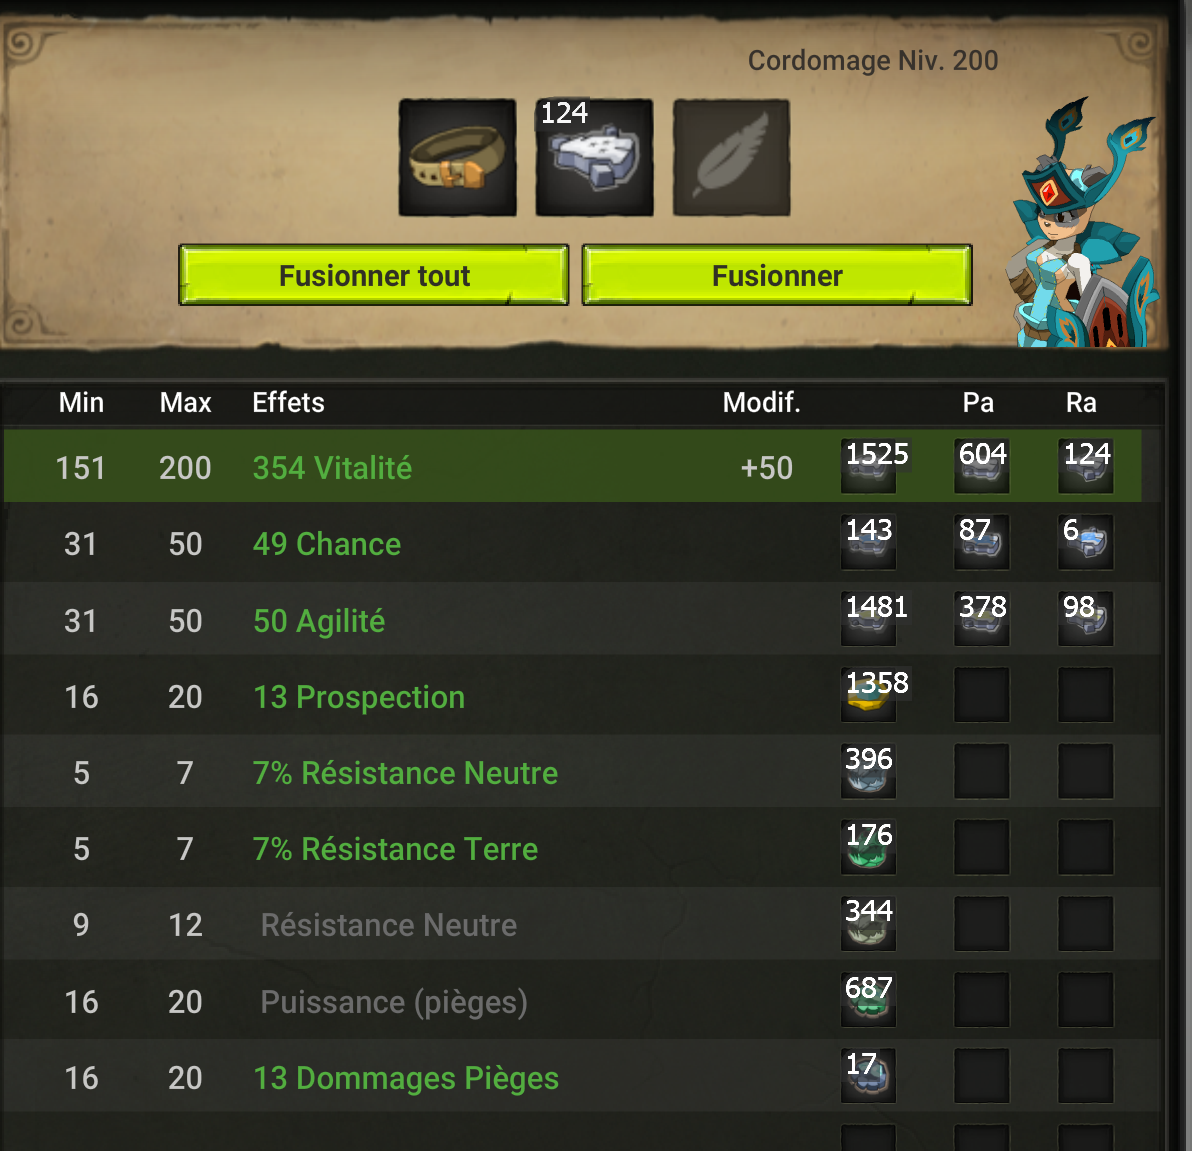
Task: Select the Prospection rune 1358
Action: tap(868, 695)
